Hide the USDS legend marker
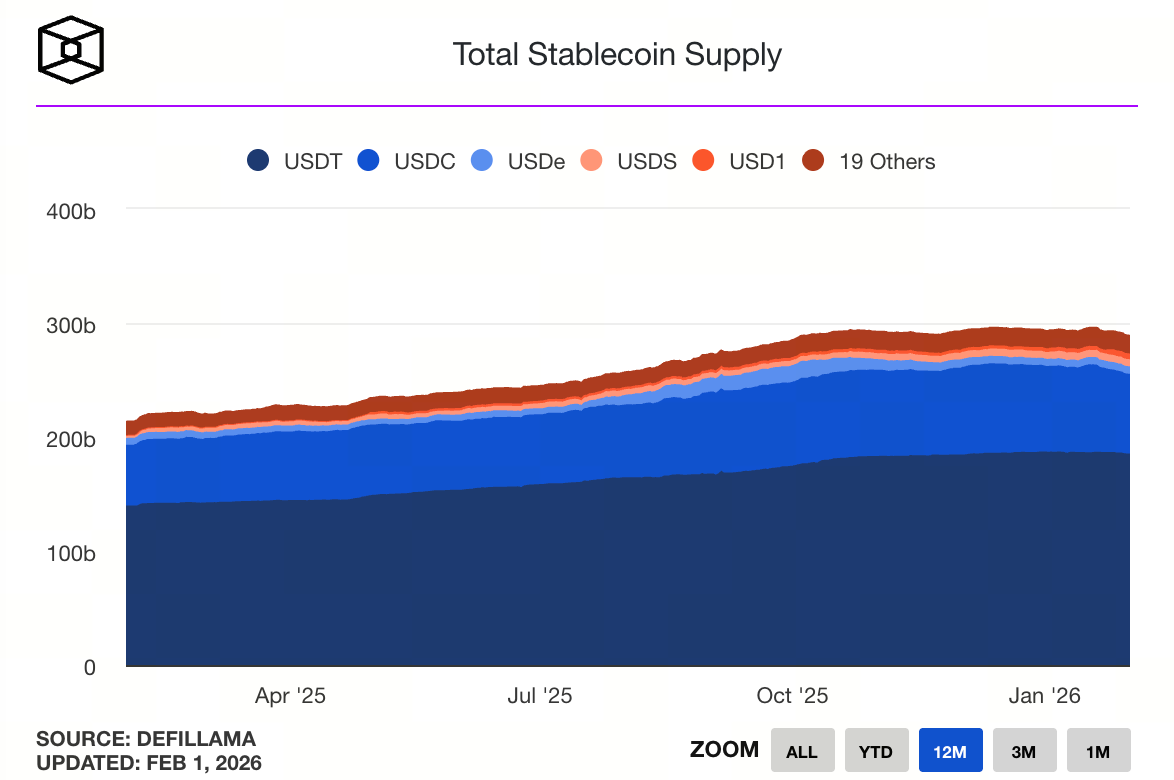 tap(592, 161)
